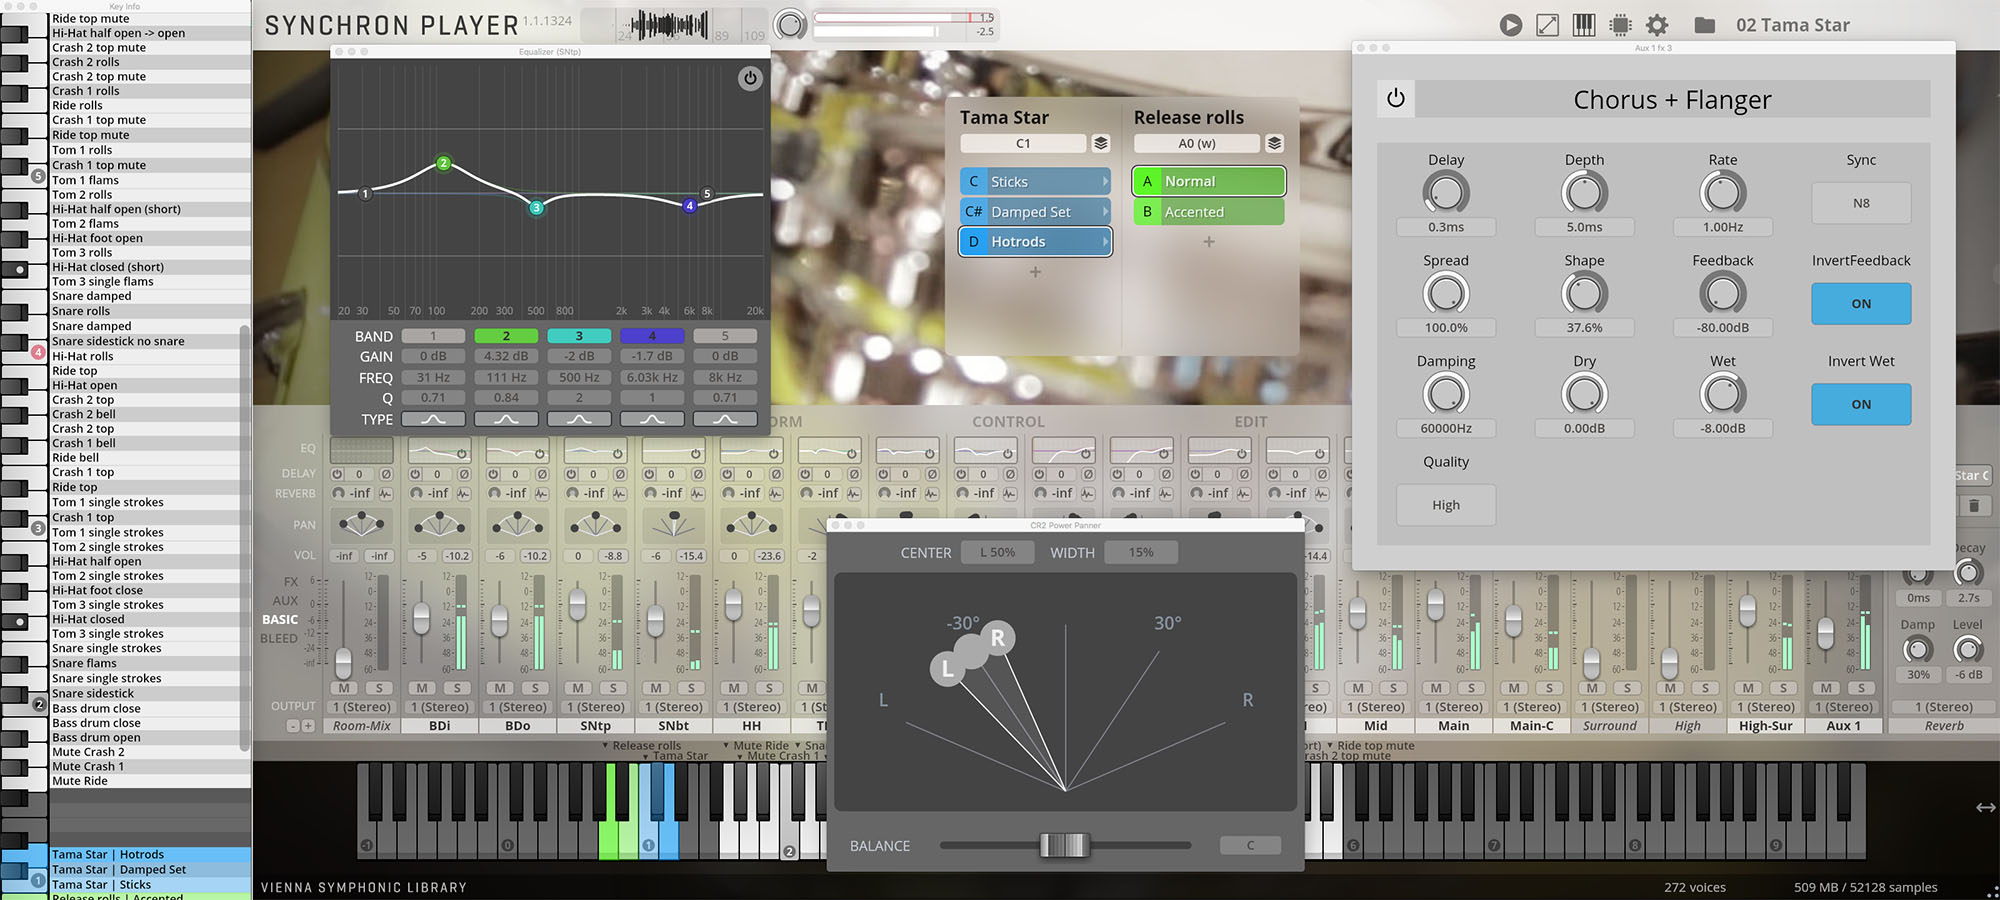This screenshot has height=900, width=2000.
Task: Invert phase on SNtp channel
Action: pos(620,474)
